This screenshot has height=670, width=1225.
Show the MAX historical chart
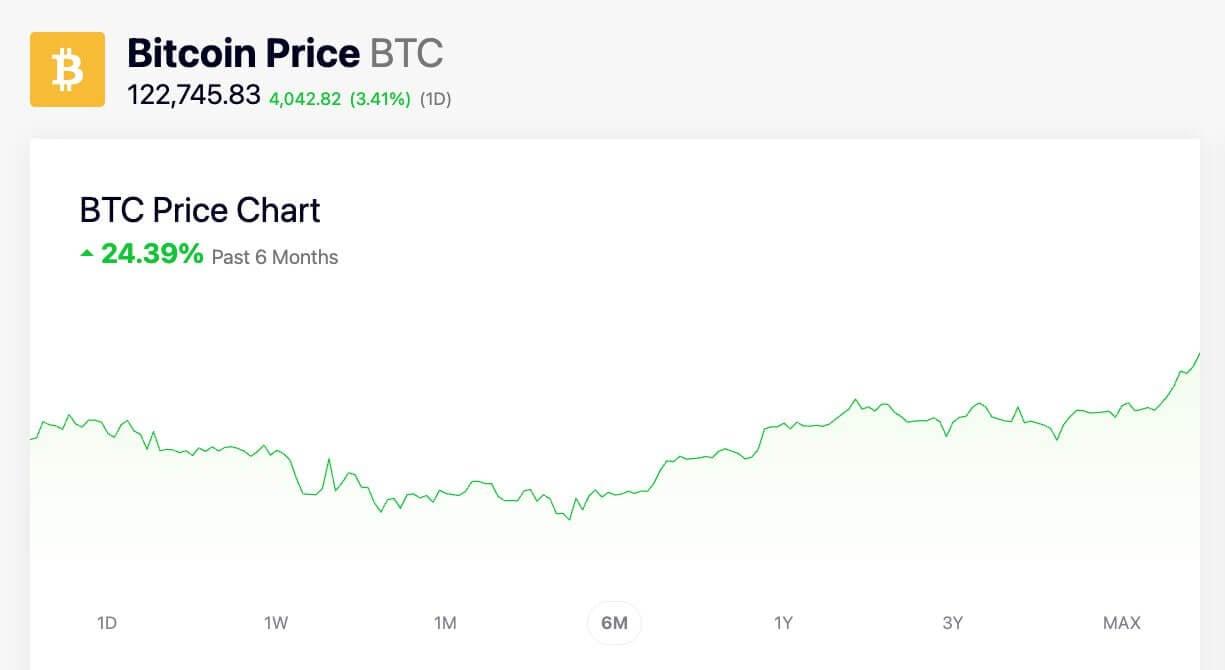click(x=1122, y=622)
